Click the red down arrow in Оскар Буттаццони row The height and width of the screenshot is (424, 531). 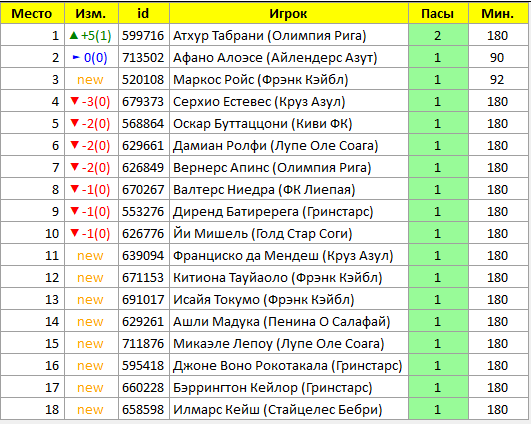click(75, 123)
